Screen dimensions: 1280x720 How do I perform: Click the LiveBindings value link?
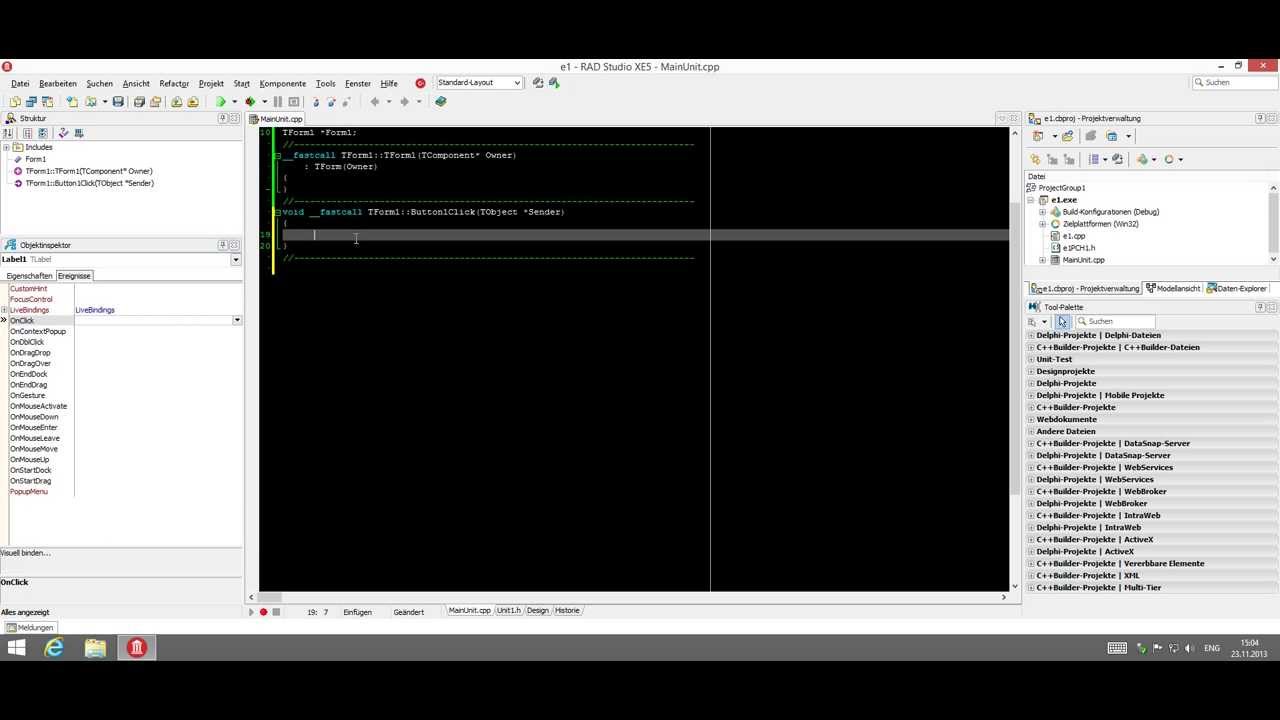95,310
